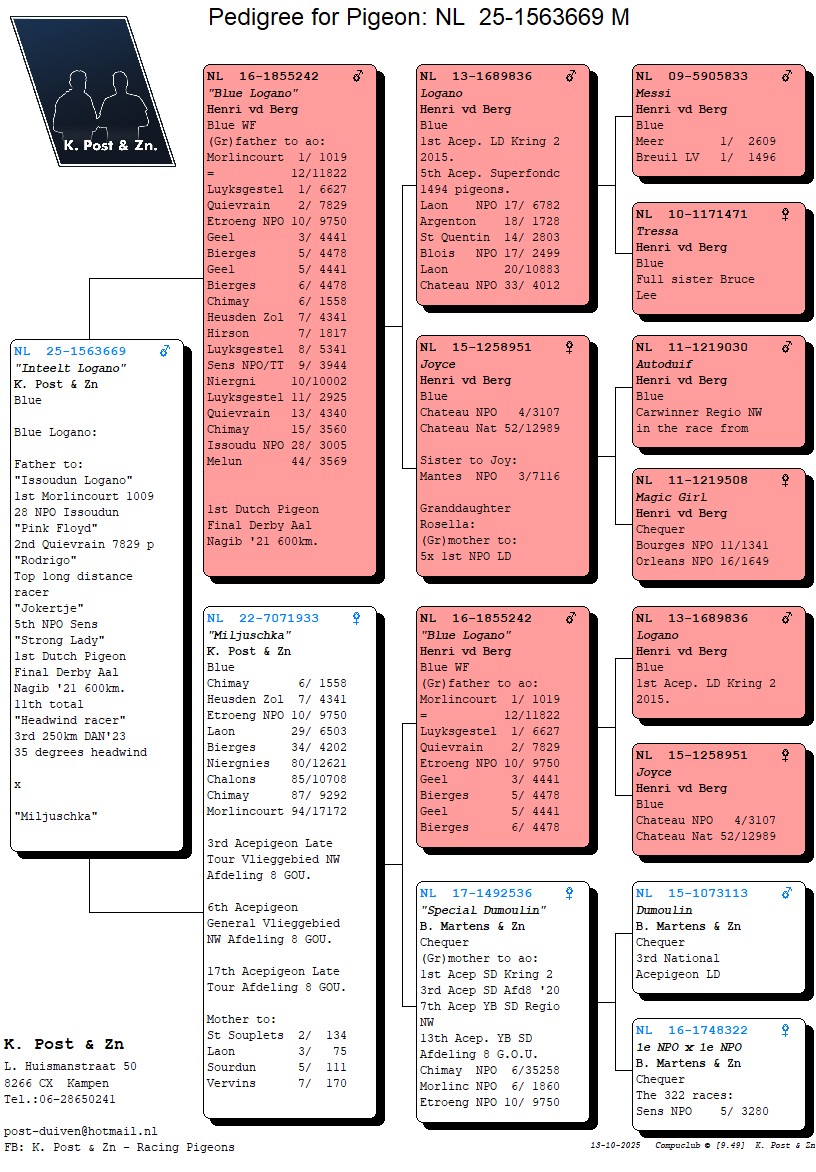Viewport: 816px width, 1172px height.
Task: Click ring number NL 17-1492536
Action: [x=476, y=893]
